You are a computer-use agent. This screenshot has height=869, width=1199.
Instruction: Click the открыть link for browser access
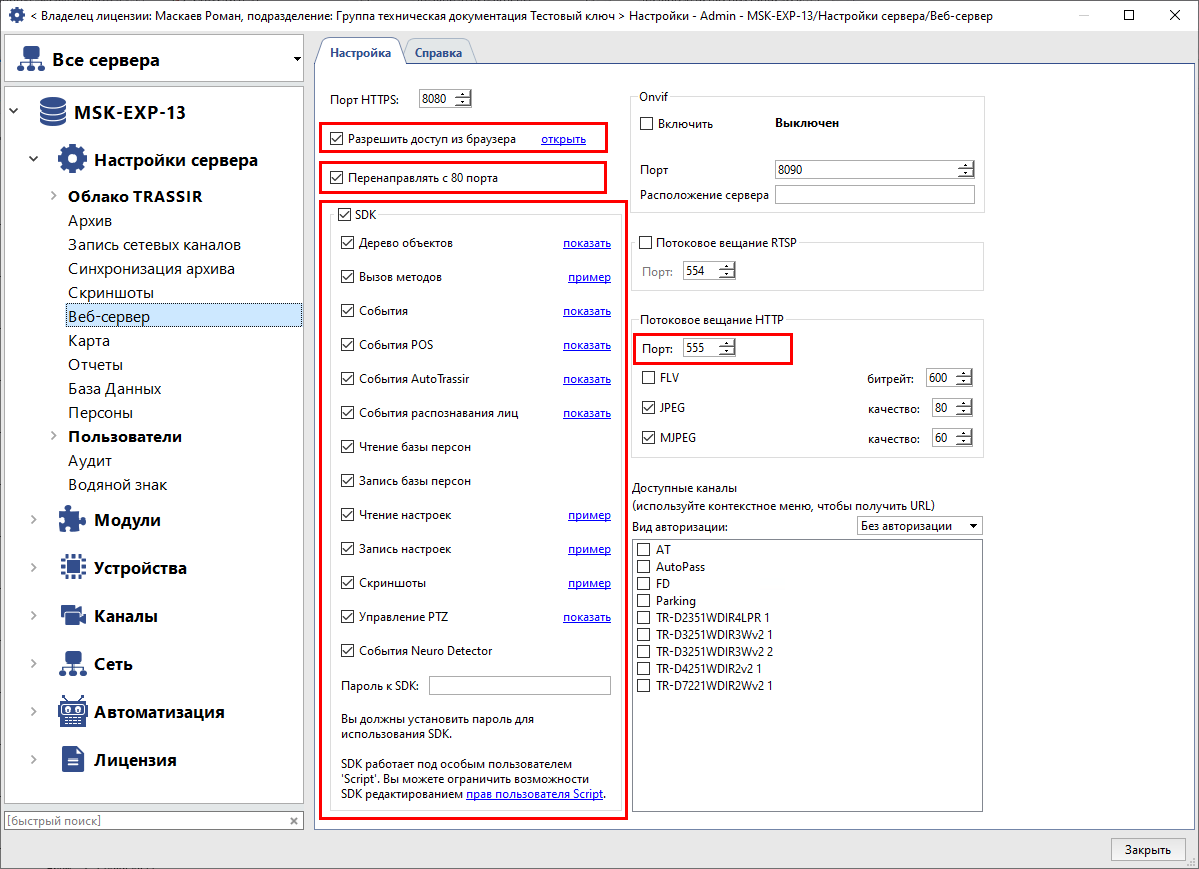click(564, 139)
